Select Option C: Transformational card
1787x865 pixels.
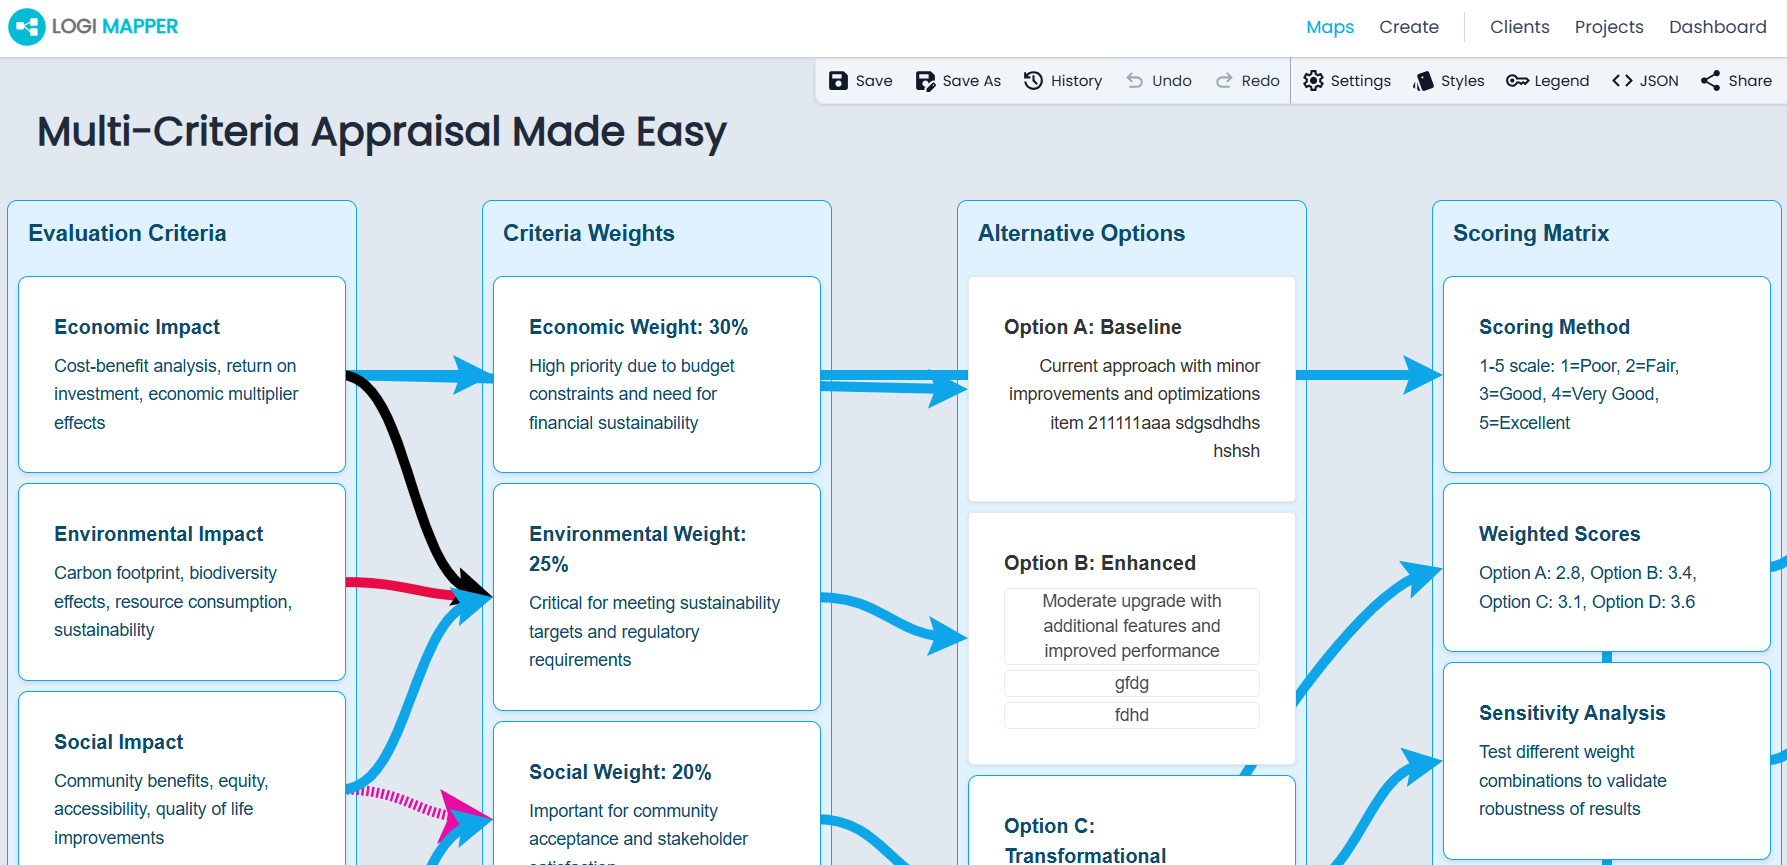pyautogui.click(x=1132, y=821)
